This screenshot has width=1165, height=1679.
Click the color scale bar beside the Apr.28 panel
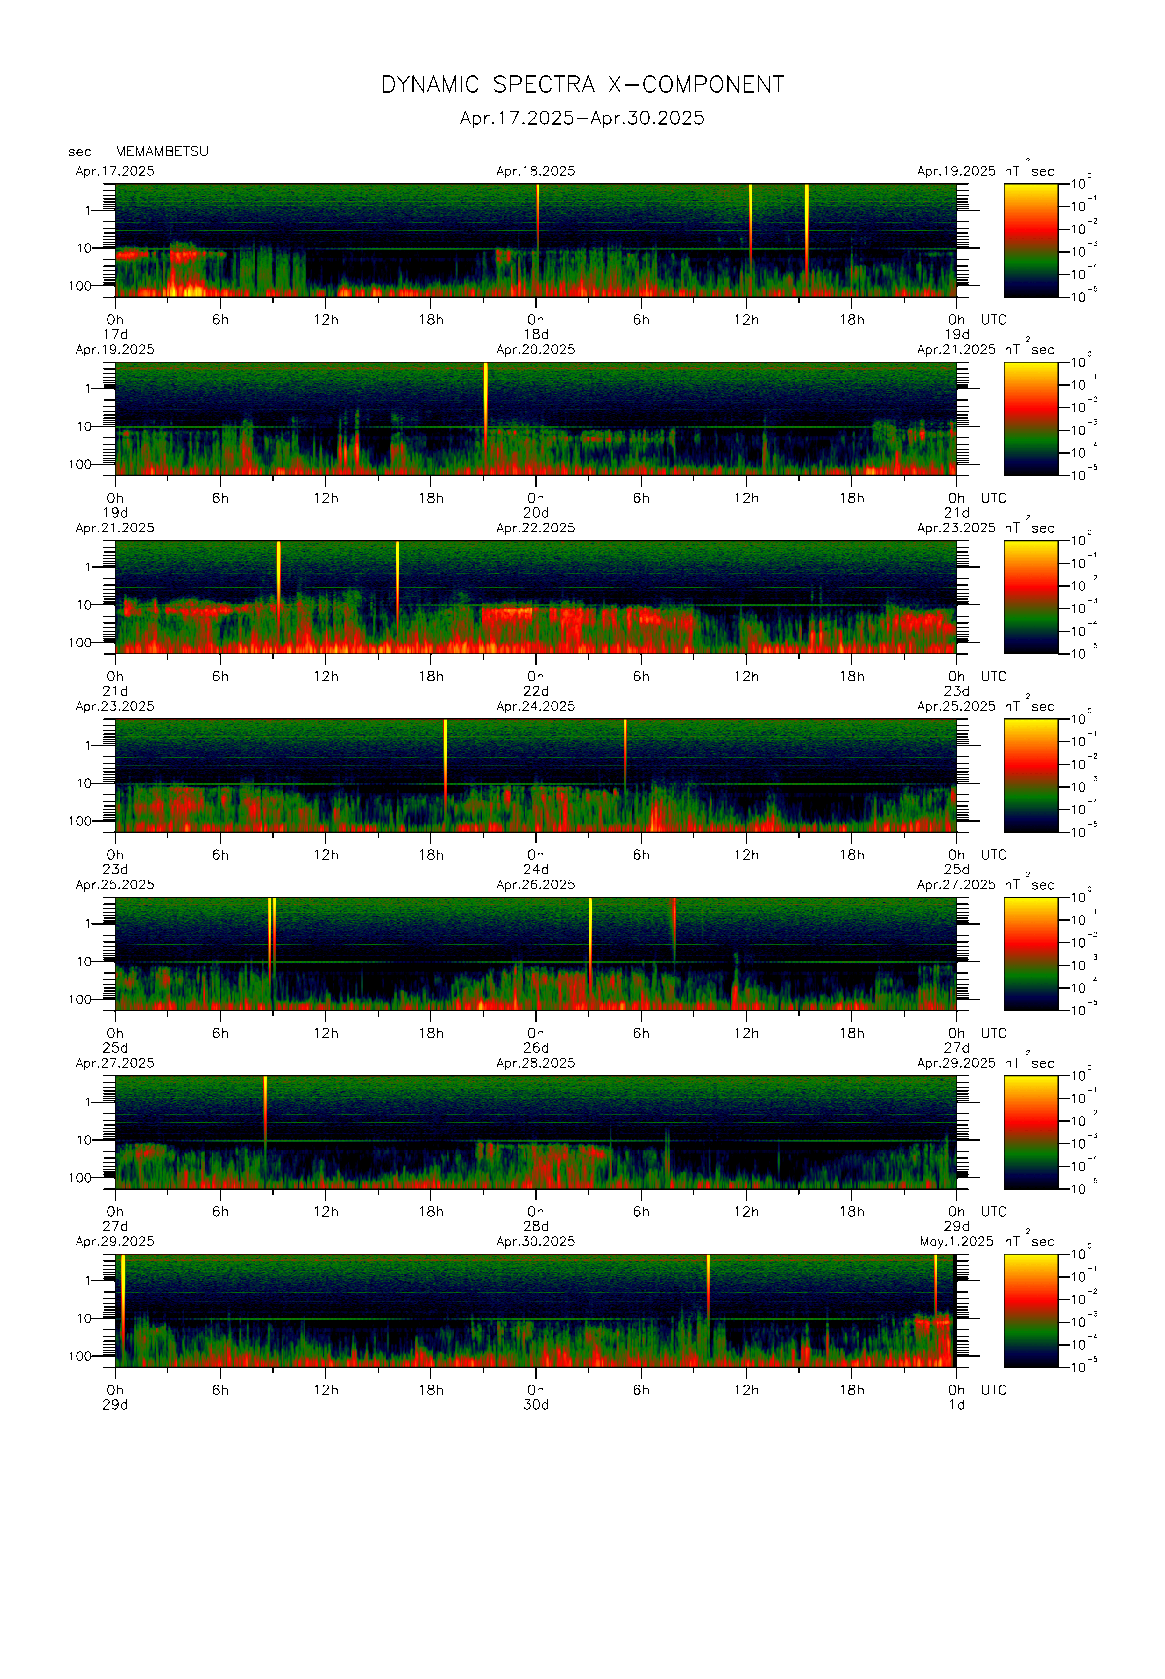click(1031, 1132)
